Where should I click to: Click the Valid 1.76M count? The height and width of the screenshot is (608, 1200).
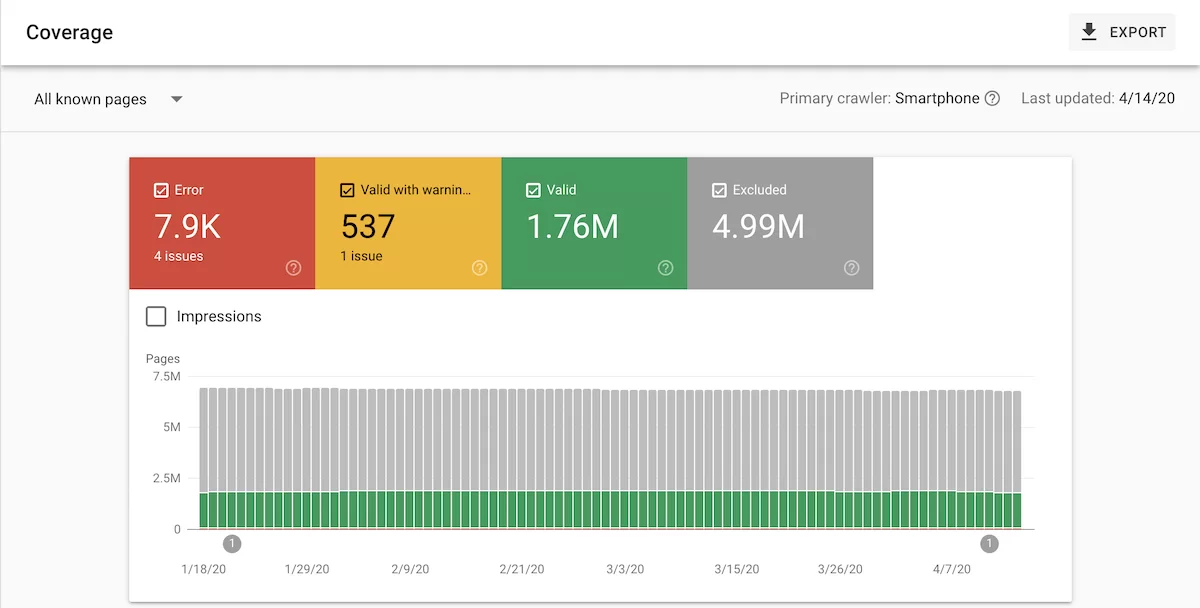coord(572,227)
